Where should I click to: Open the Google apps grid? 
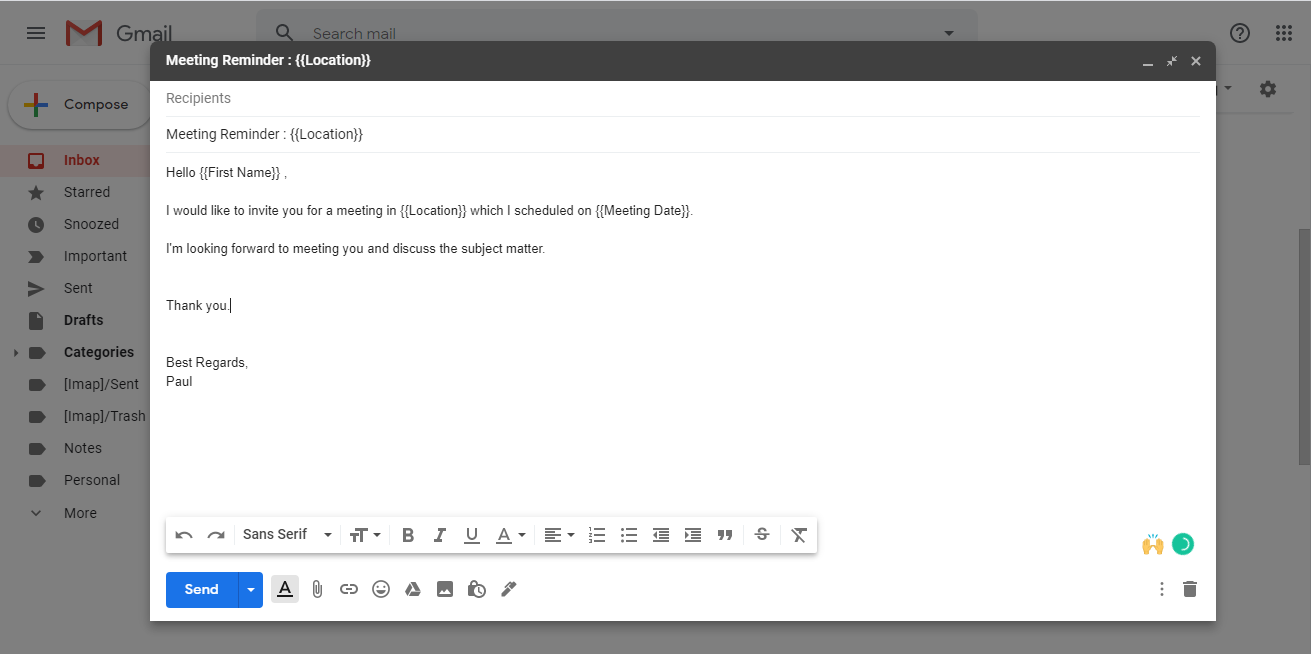(1285, 33)
